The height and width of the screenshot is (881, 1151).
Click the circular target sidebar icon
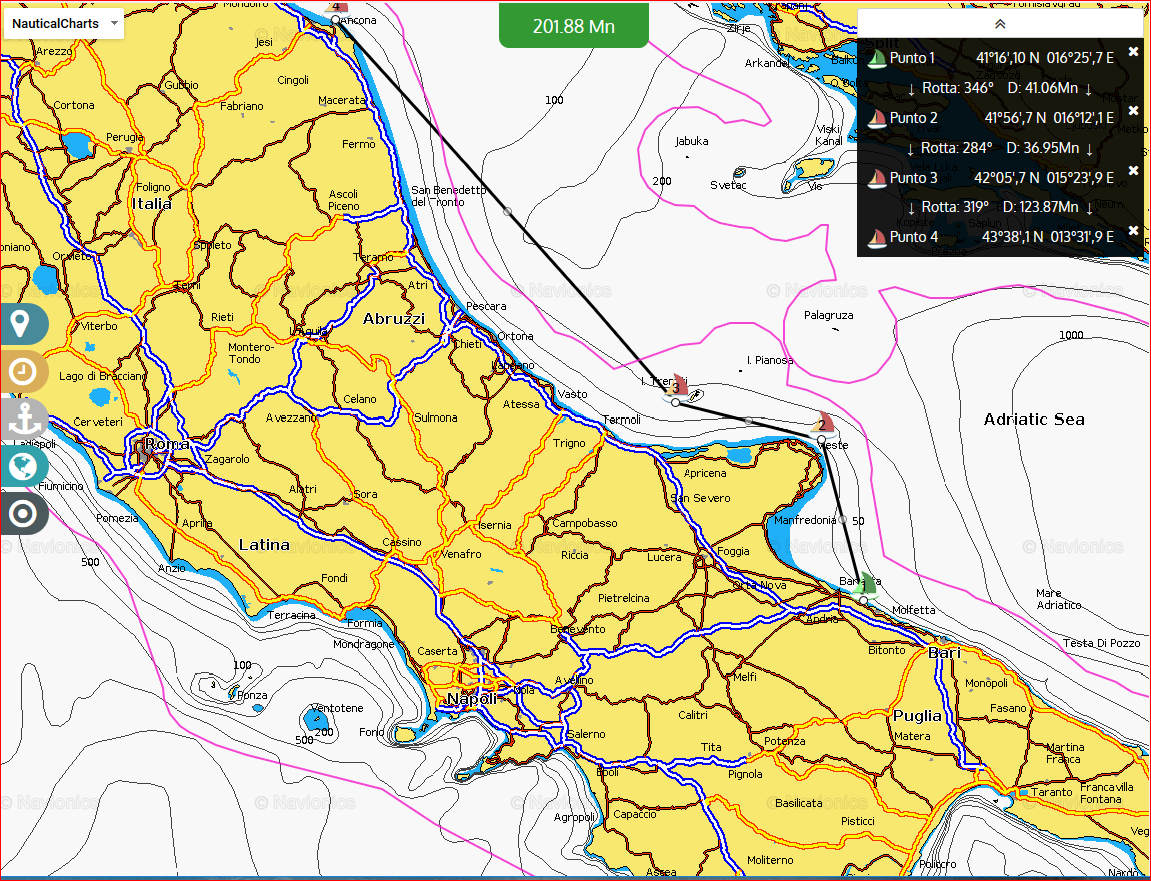[x=23, y=514]
